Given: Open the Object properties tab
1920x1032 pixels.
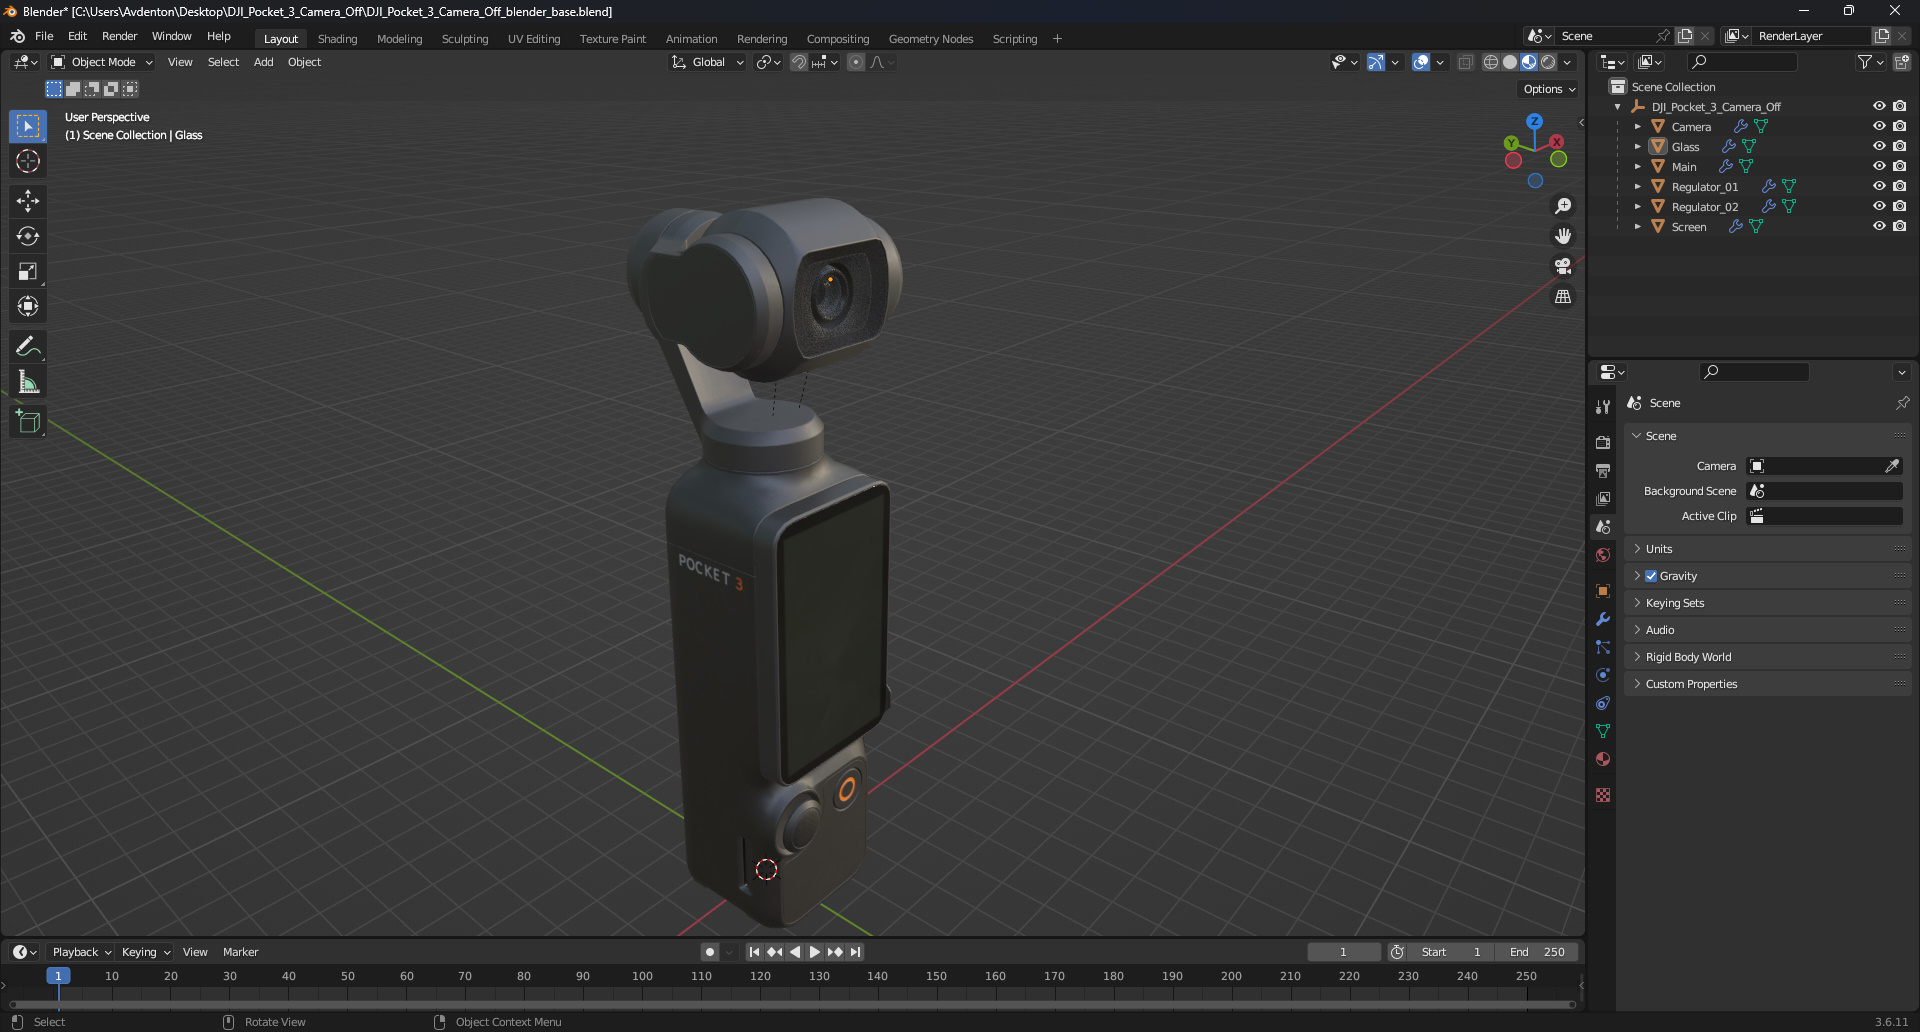Looking at the screenshot, I should [1603, 591].
